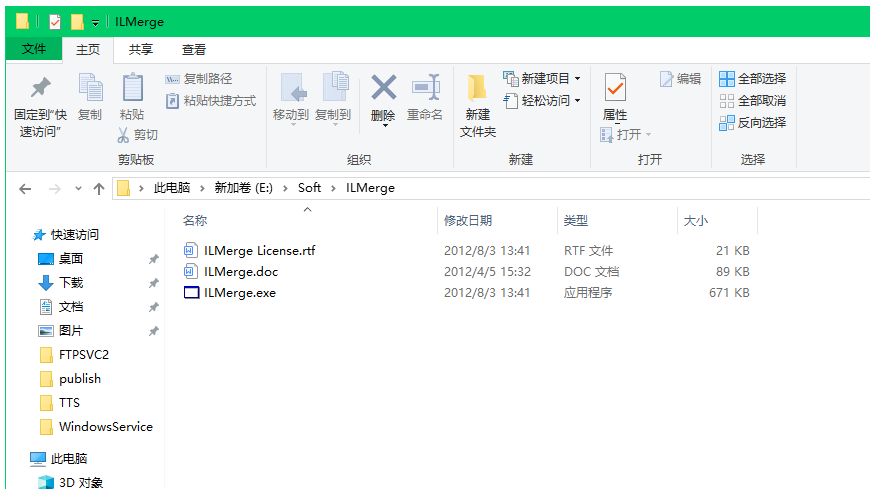Click the Paste clipboard icon

(x=132, y=88)
